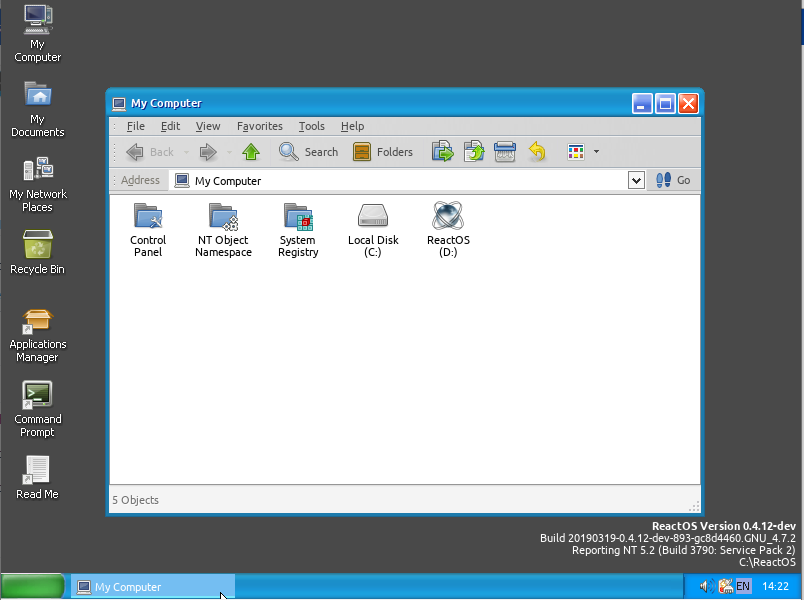This screenshot has width=804, height=600.
Task: Open the Search pane
Action: 309,152
